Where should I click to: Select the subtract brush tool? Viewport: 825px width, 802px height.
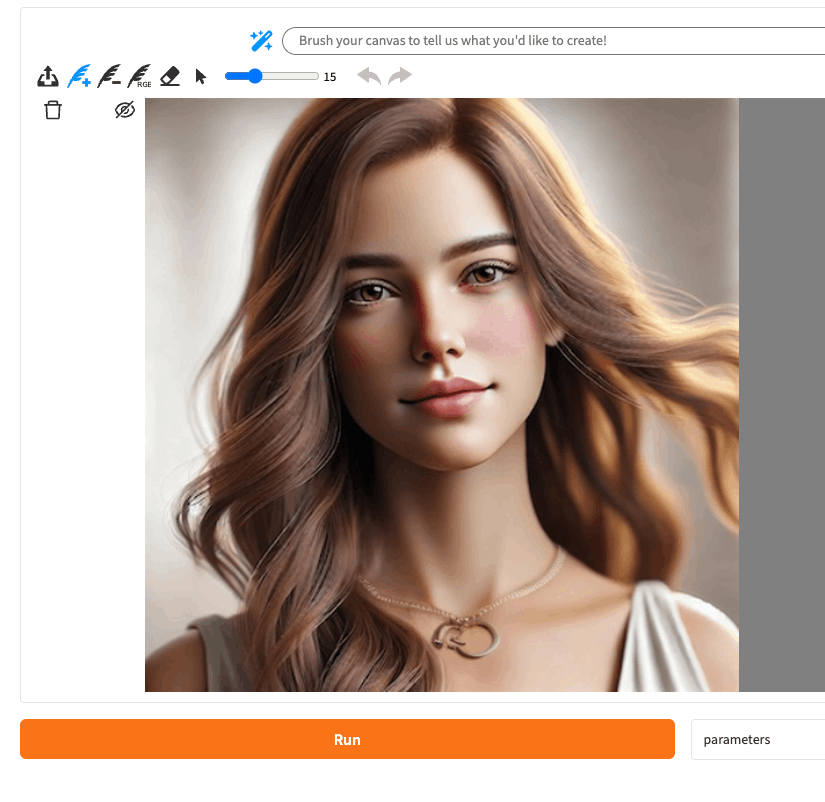pos(109,76)
